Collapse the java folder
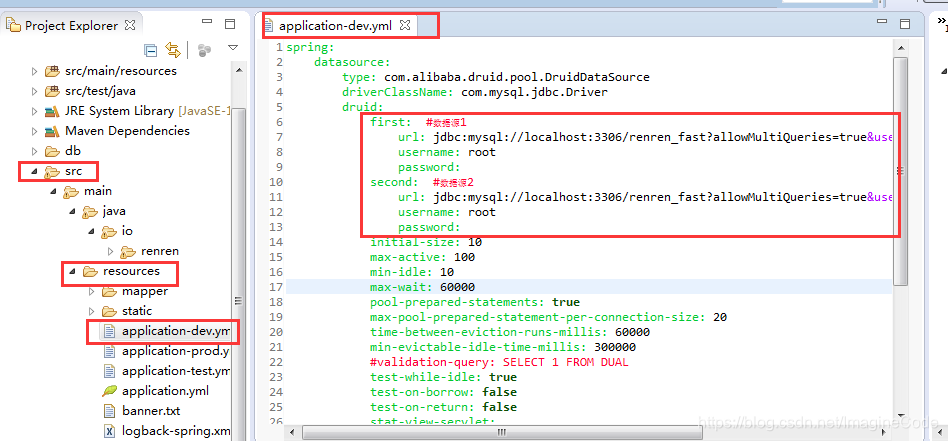This screenshot has width=948, height=441. [73, 212]
